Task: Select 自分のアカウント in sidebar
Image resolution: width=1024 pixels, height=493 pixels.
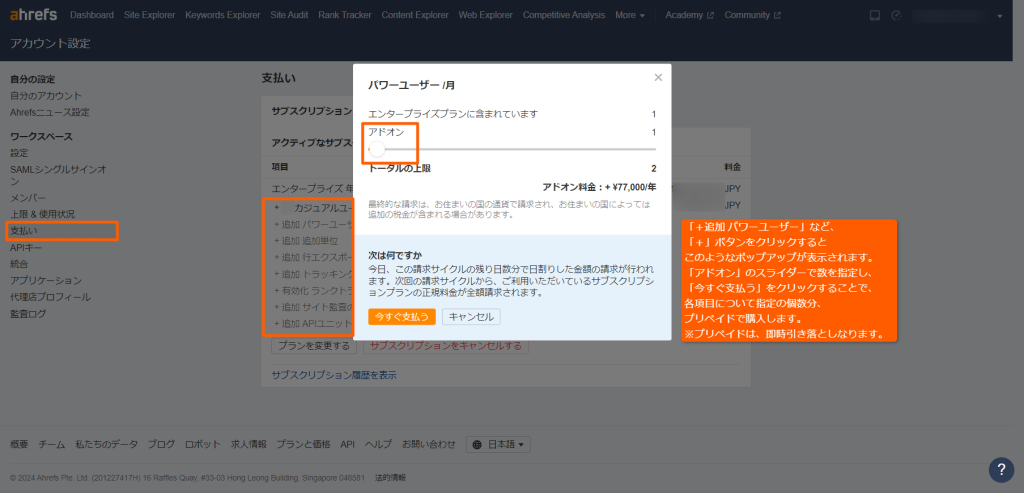Action: (46, 96)
